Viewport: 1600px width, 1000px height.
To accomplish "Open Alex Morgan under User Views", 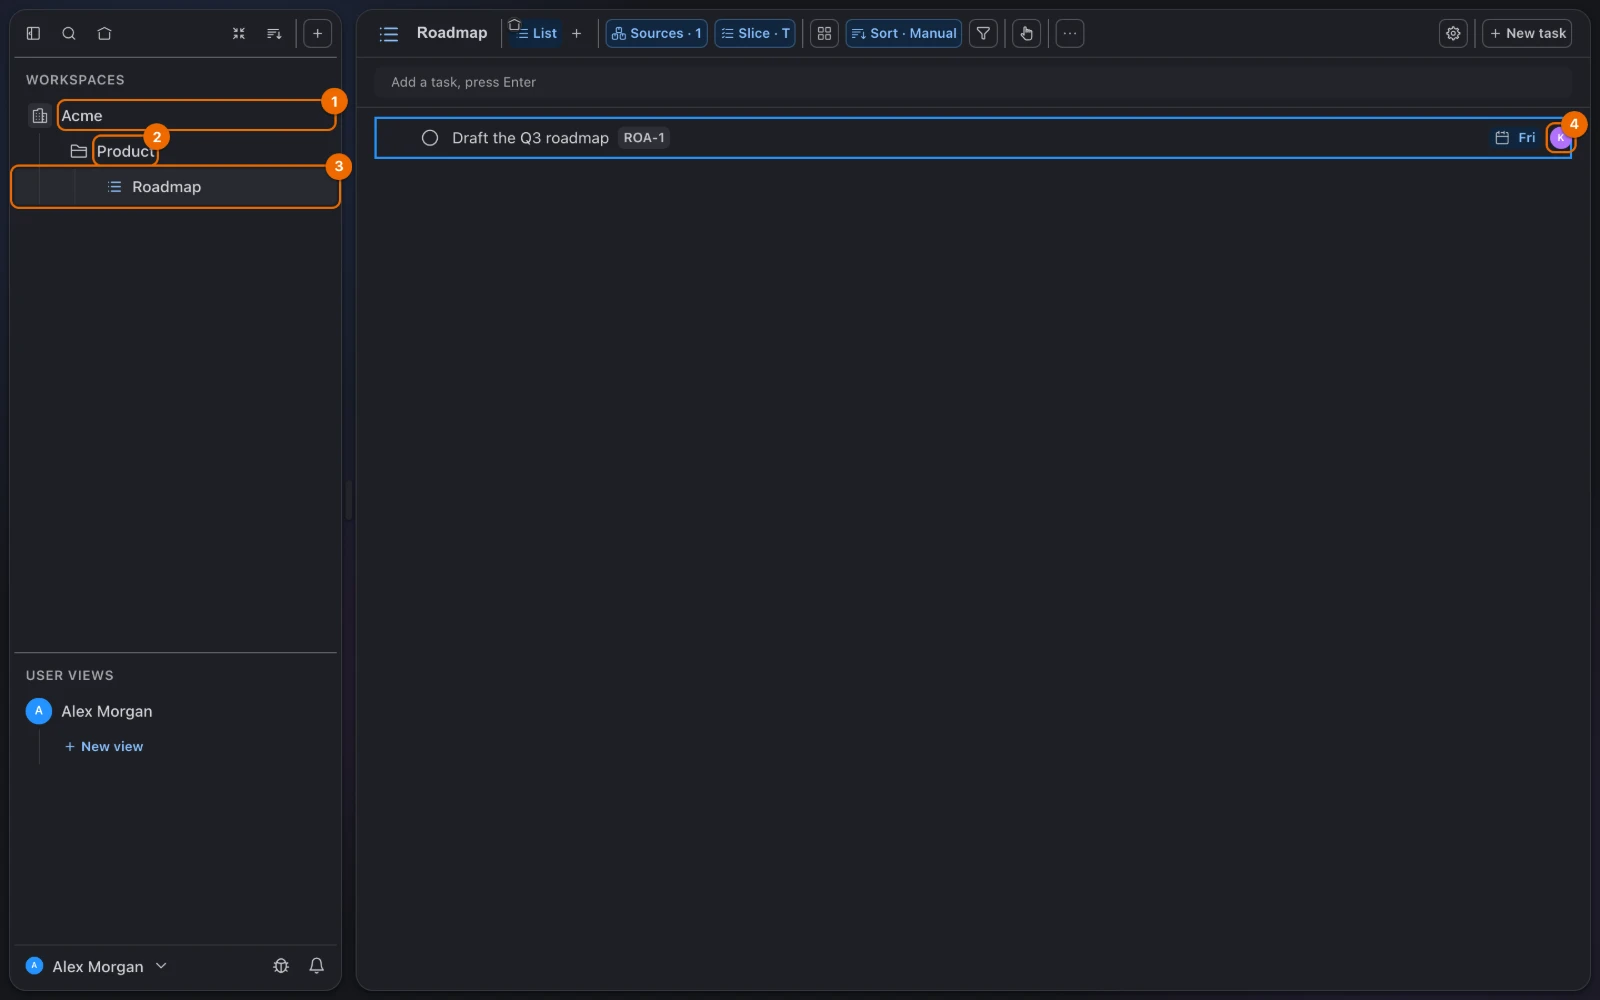I will (x=107, y=711).
